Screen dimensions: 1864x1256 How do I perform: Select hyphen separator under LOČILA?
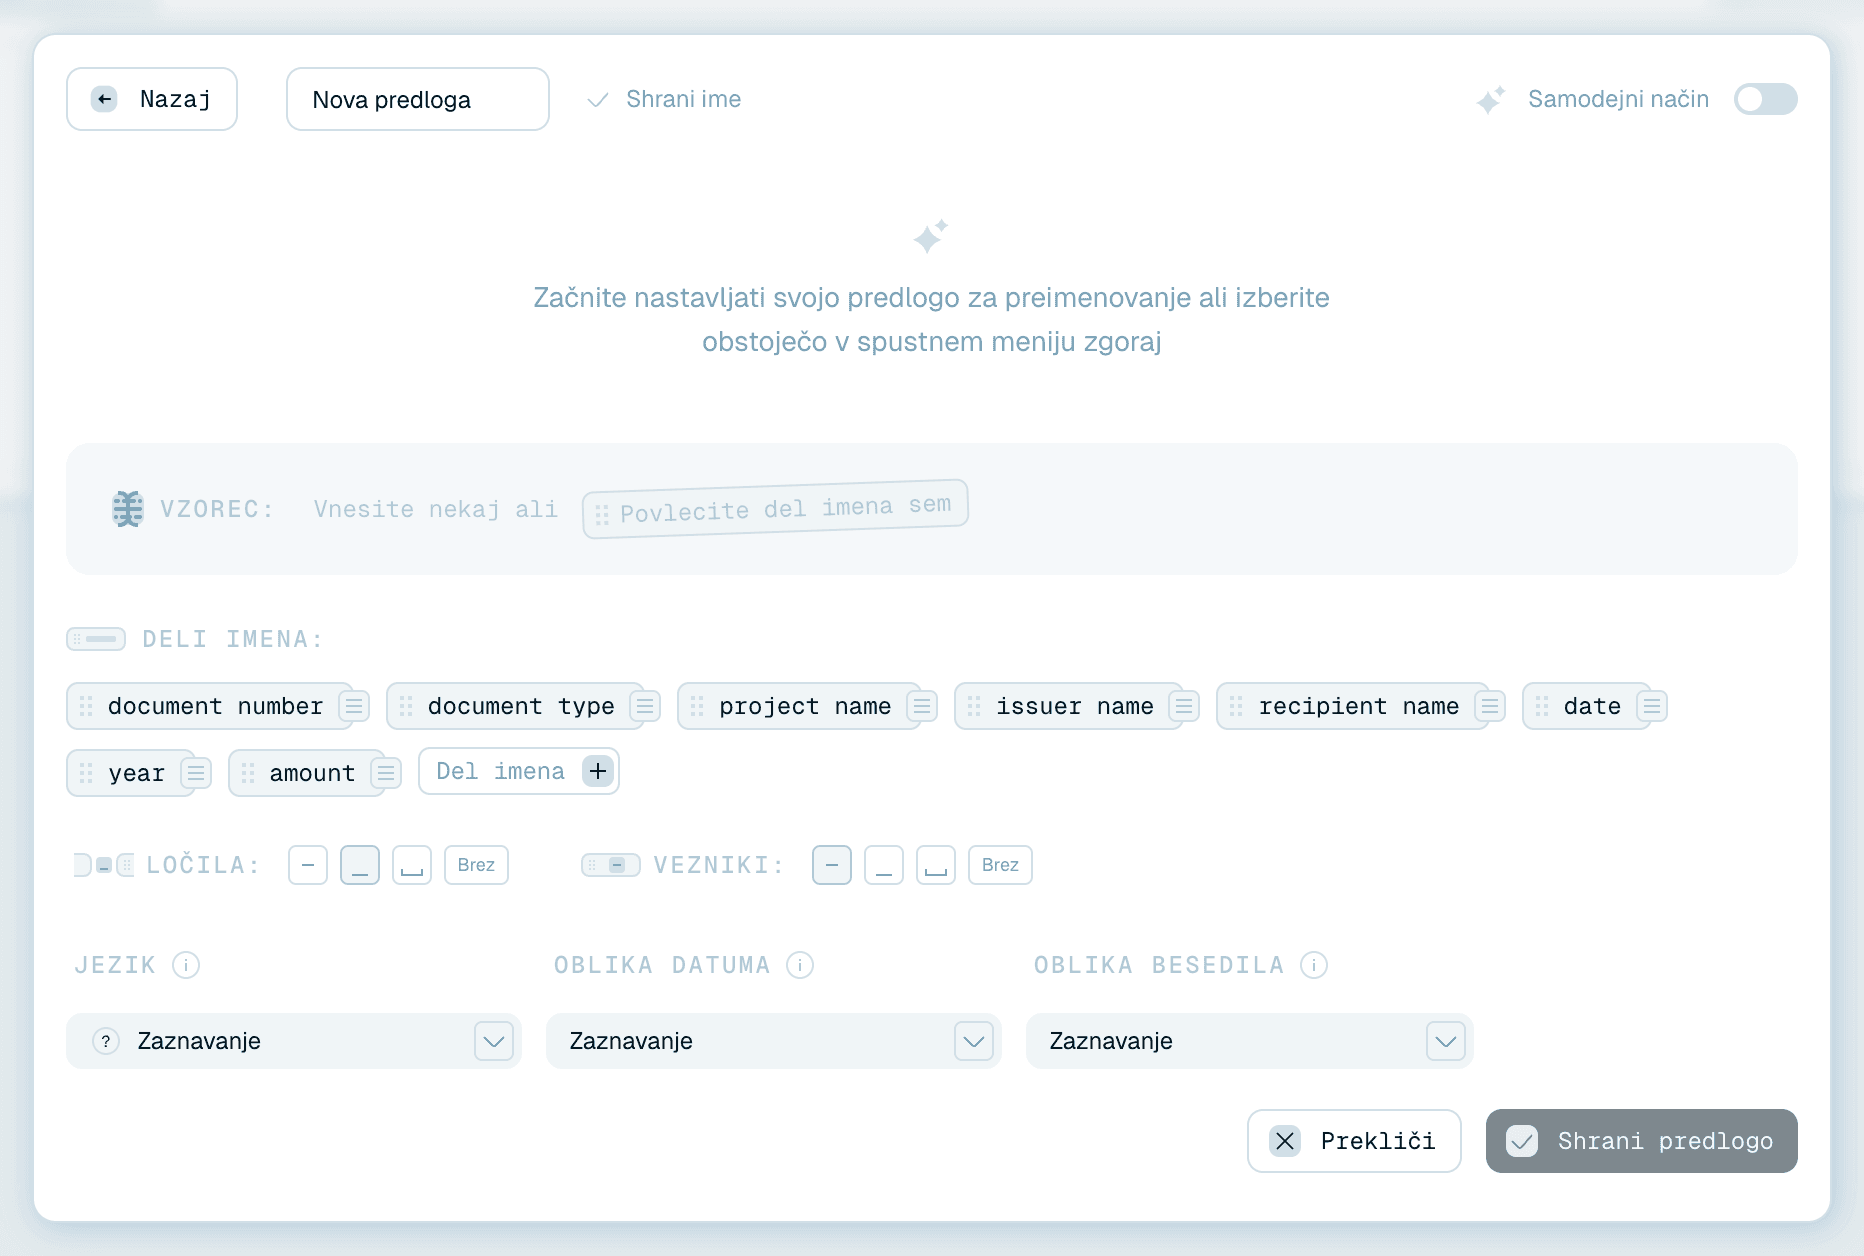(308, 865)
